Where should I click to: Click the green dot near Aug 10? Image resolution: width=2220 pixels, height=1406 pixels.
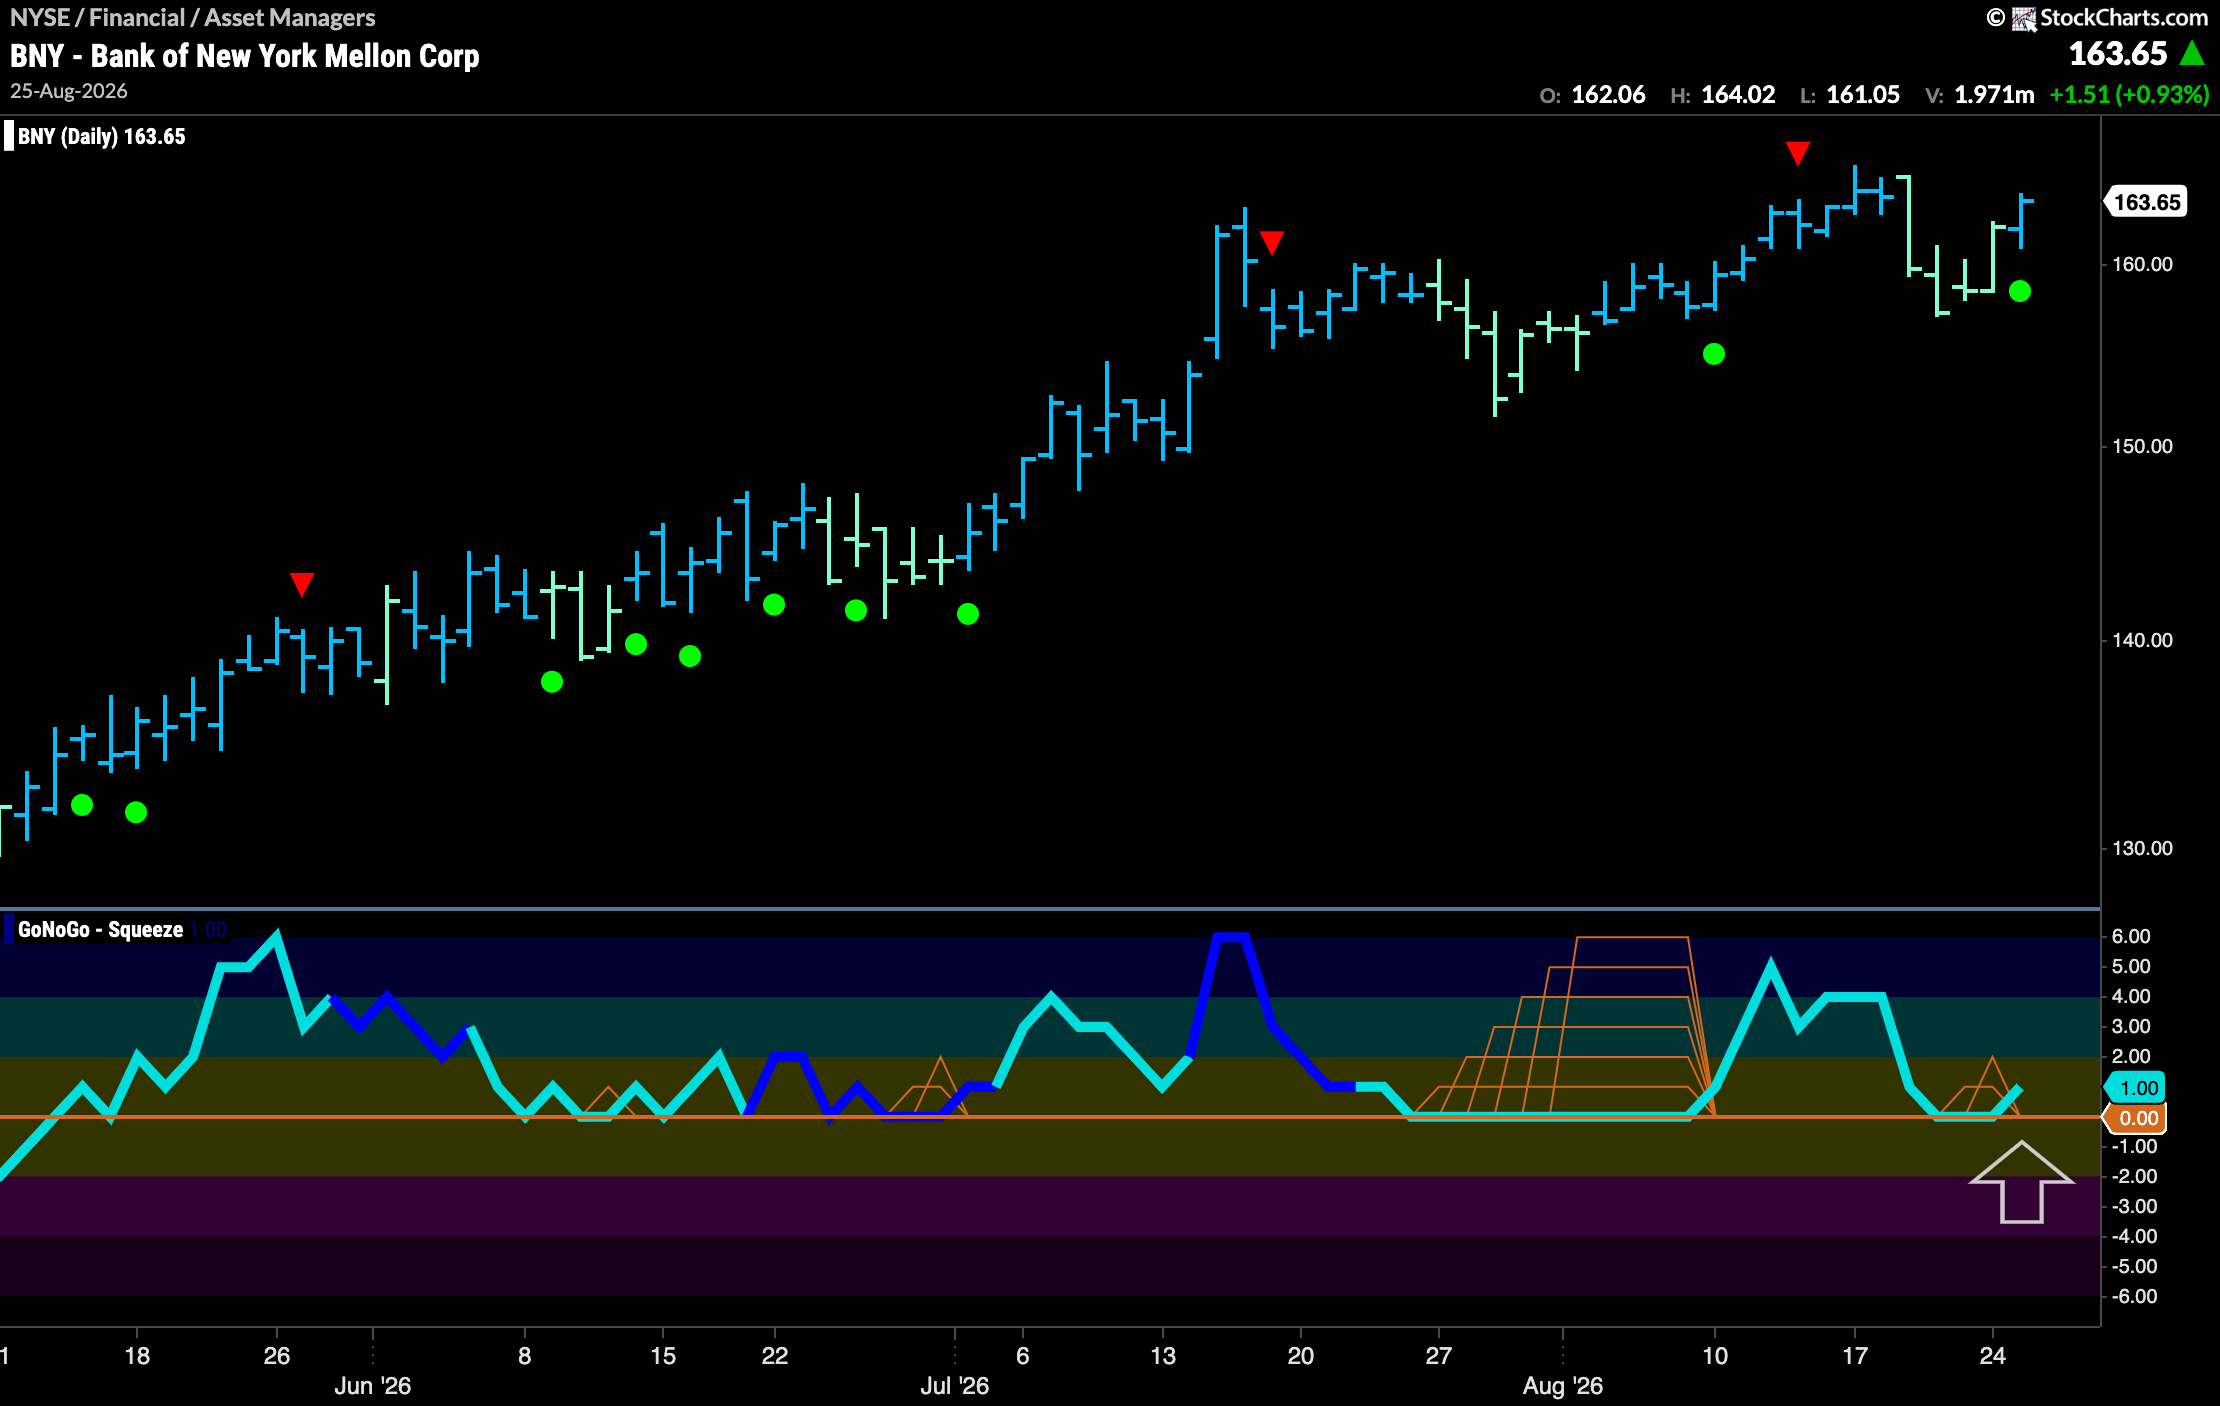(x=1714, y=354)
